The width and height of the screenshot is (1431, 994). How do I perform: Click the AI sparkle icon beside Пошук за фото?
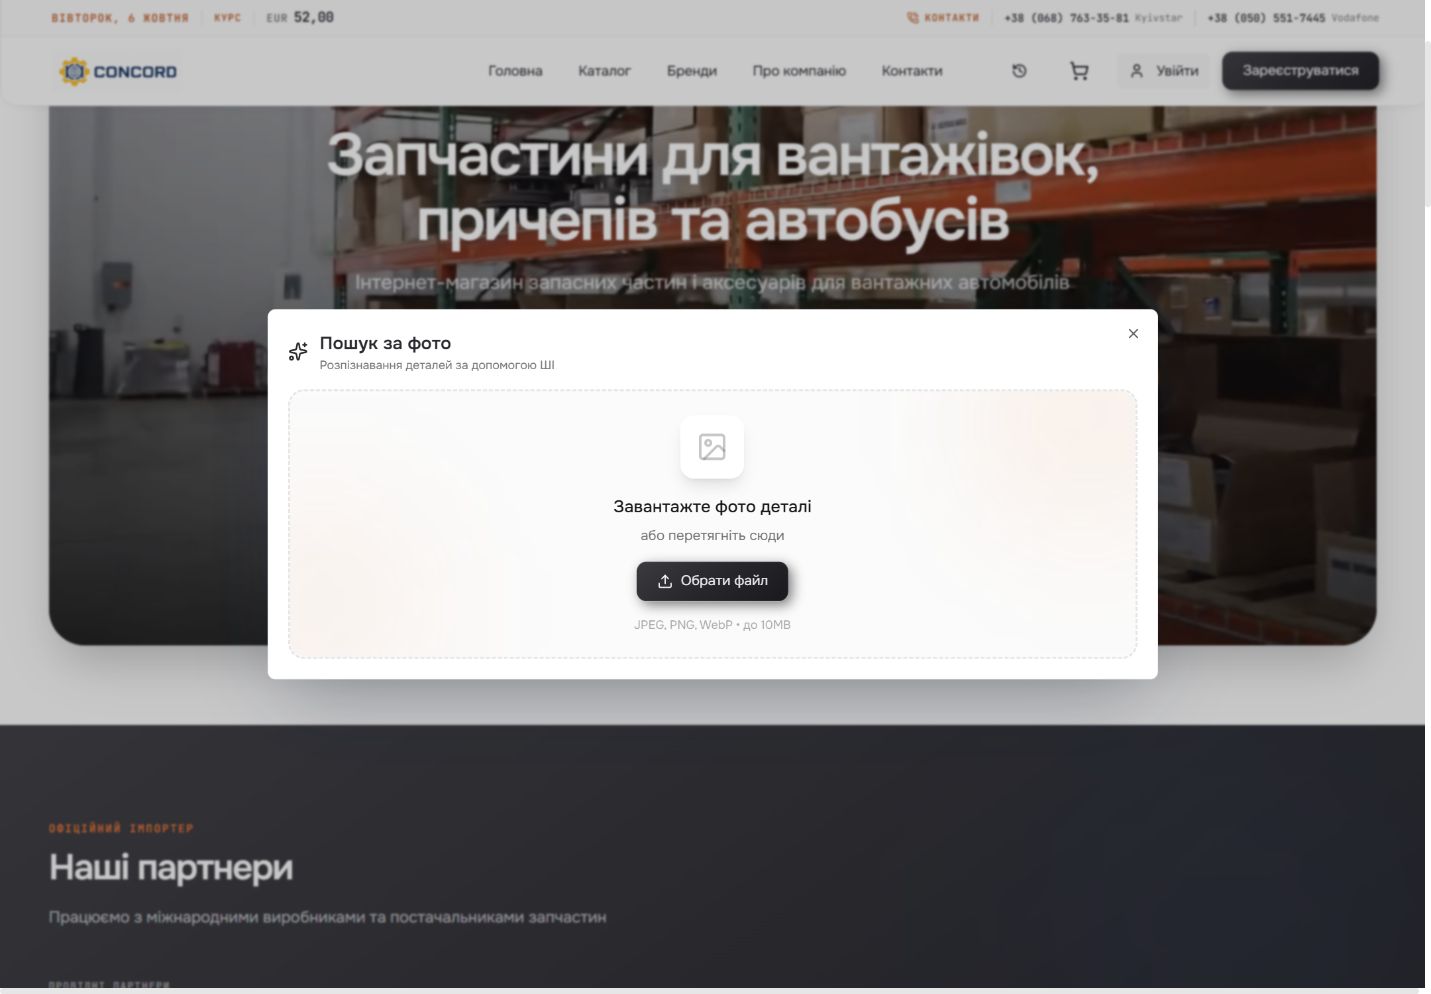[298, 352]
